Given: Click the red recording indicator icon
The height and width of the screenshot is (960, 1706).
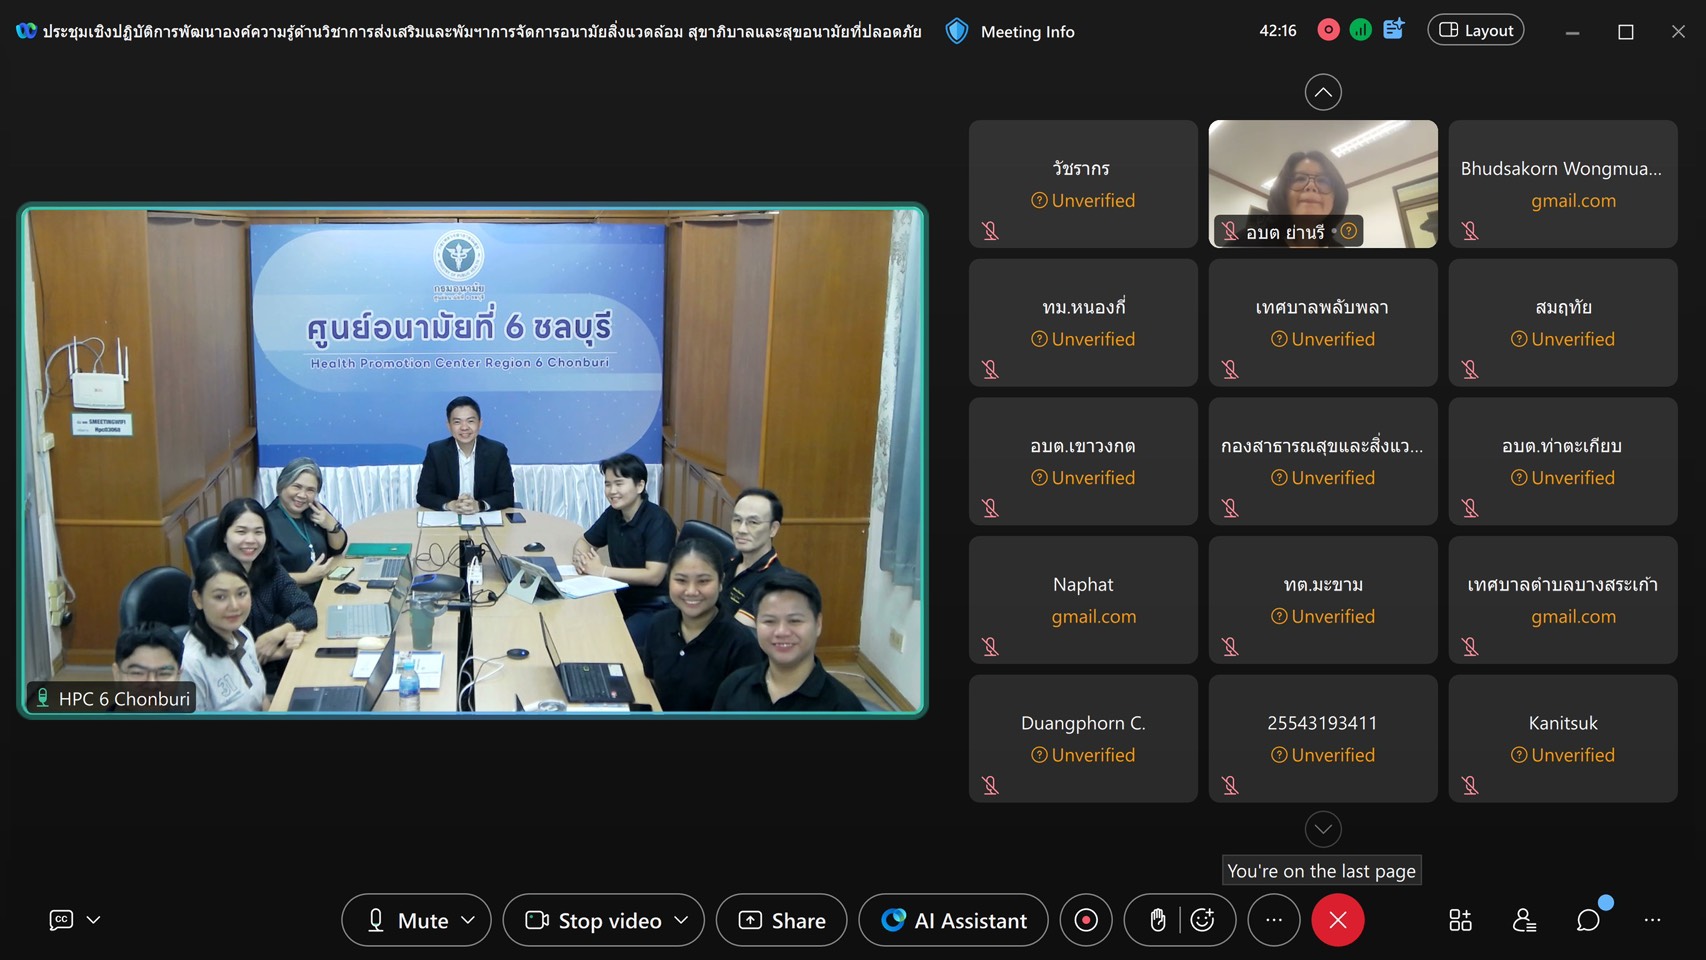Looking at the screenshot, I should click(x=1328, y=30).
